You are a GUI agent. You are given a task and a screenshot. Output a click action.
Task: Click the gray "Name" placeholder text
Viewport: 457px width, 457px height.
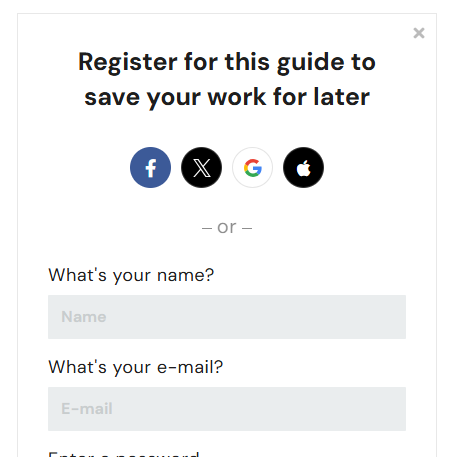point(84,317)
